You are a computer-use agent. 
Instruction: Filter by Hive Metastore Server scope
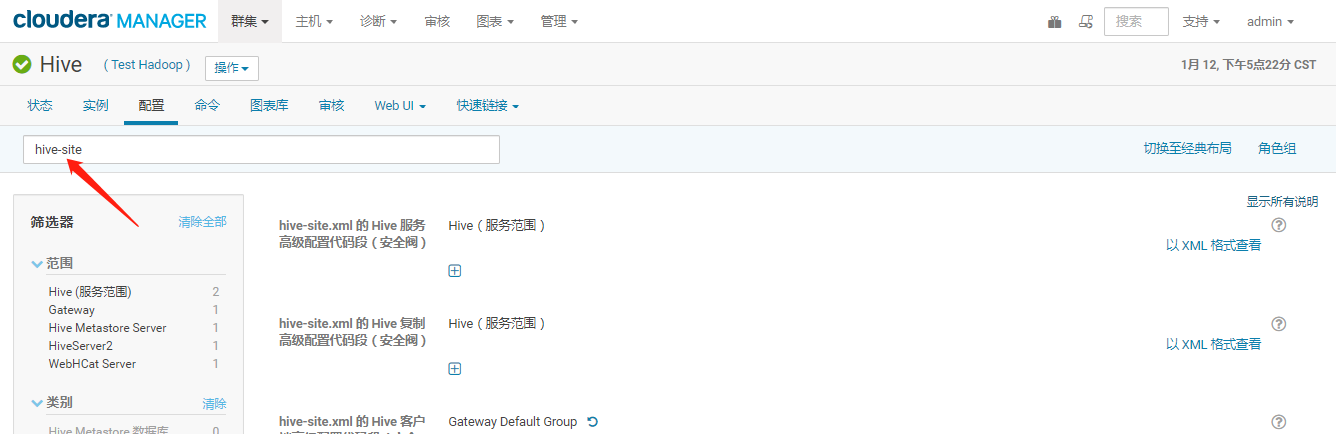(x=107, y=328)
